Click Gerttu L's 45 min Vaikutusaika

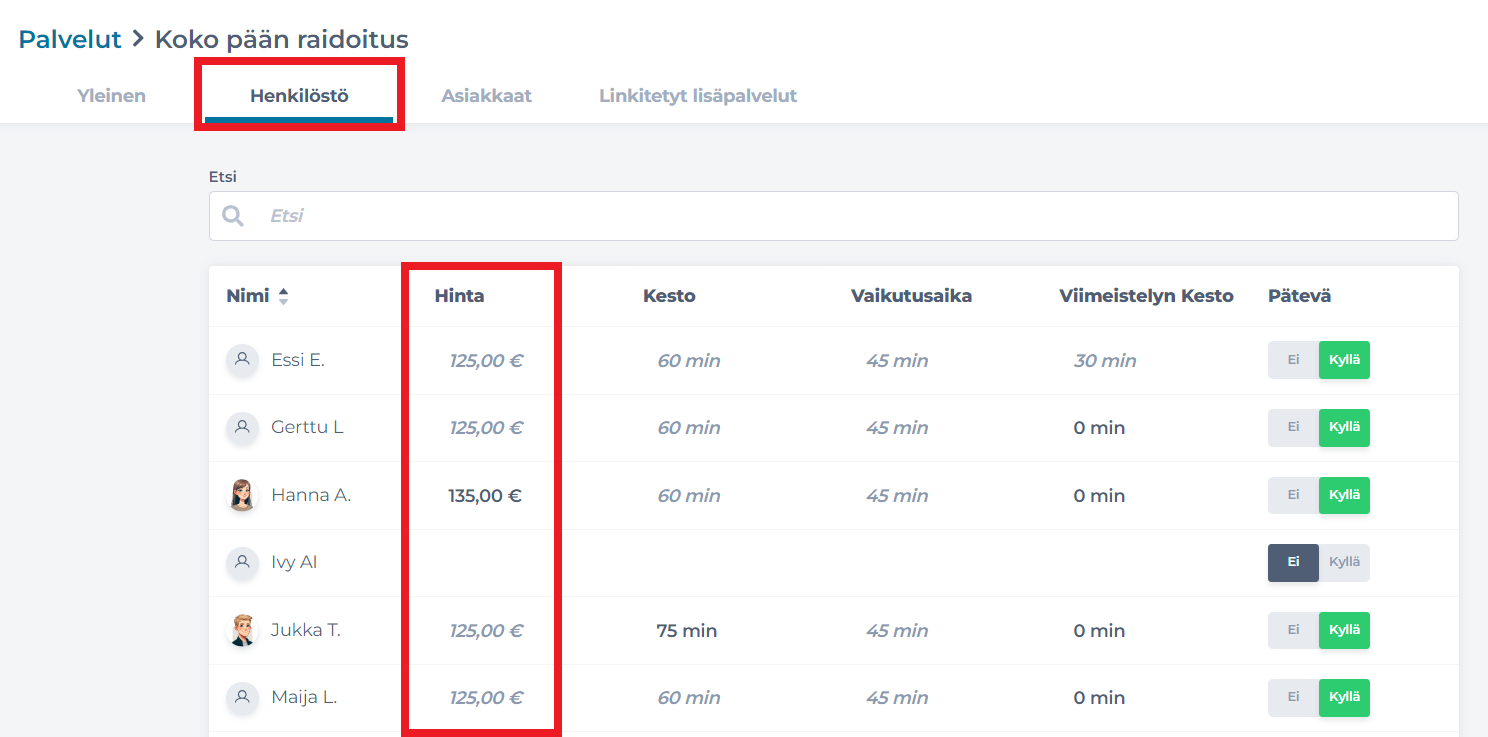pyautogui.click(x=897, y=428)
